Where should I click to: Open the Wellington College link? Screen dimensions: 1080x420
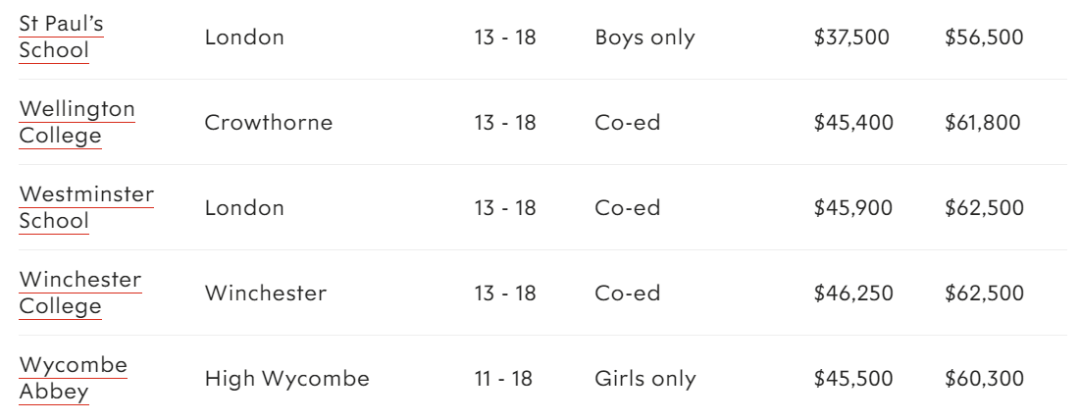tap(77, 123)
